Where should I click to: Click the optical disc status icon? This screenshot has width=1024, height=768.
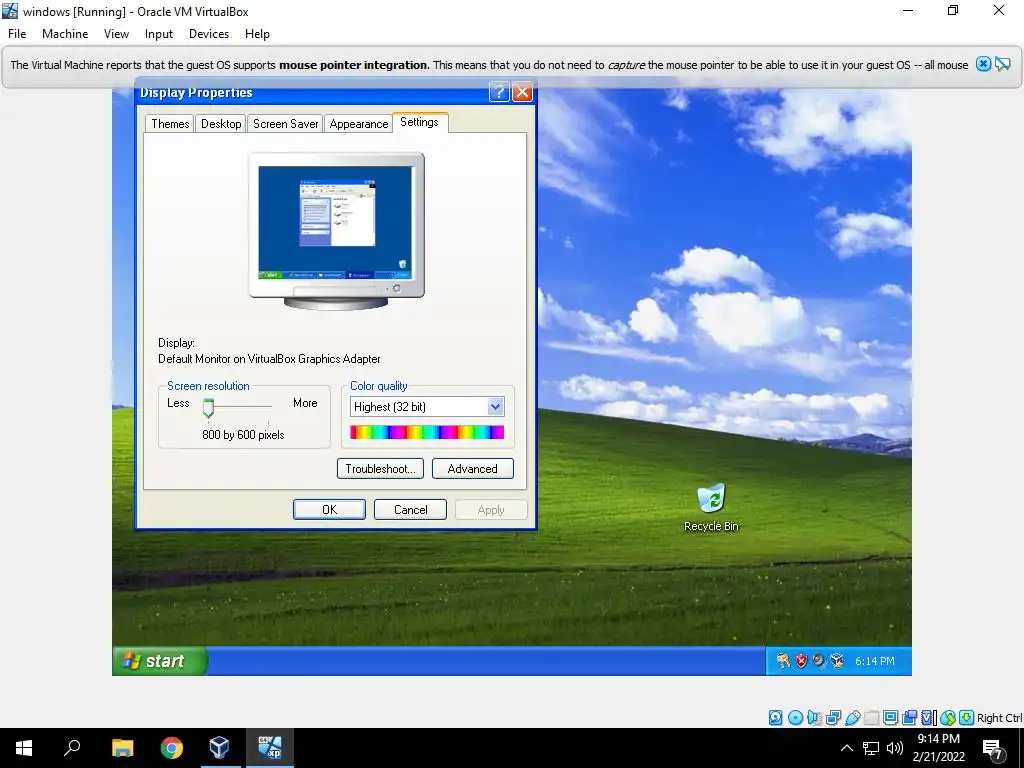(795, 718)
